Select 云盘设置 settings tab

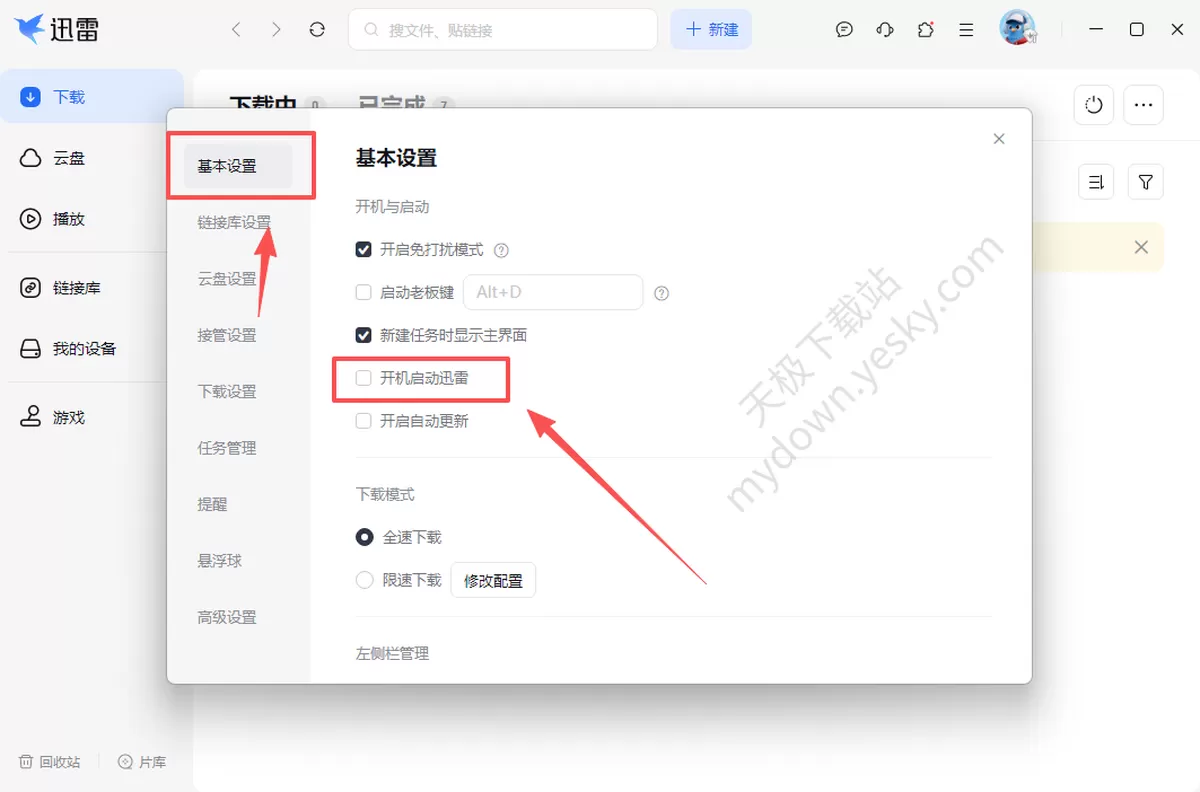(x=227, y=279)
